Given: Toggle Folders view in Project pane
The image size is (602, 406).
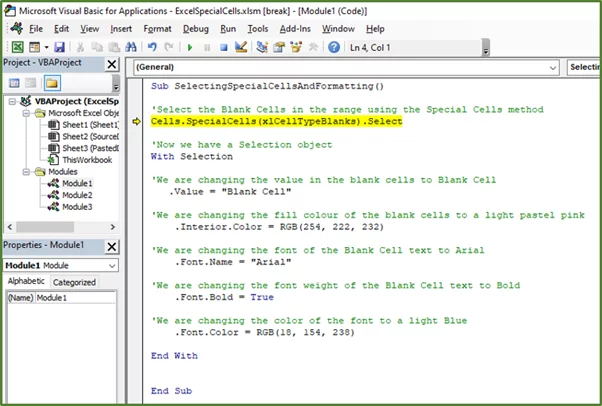Looking at the screenshot, I should coord(52,83).
